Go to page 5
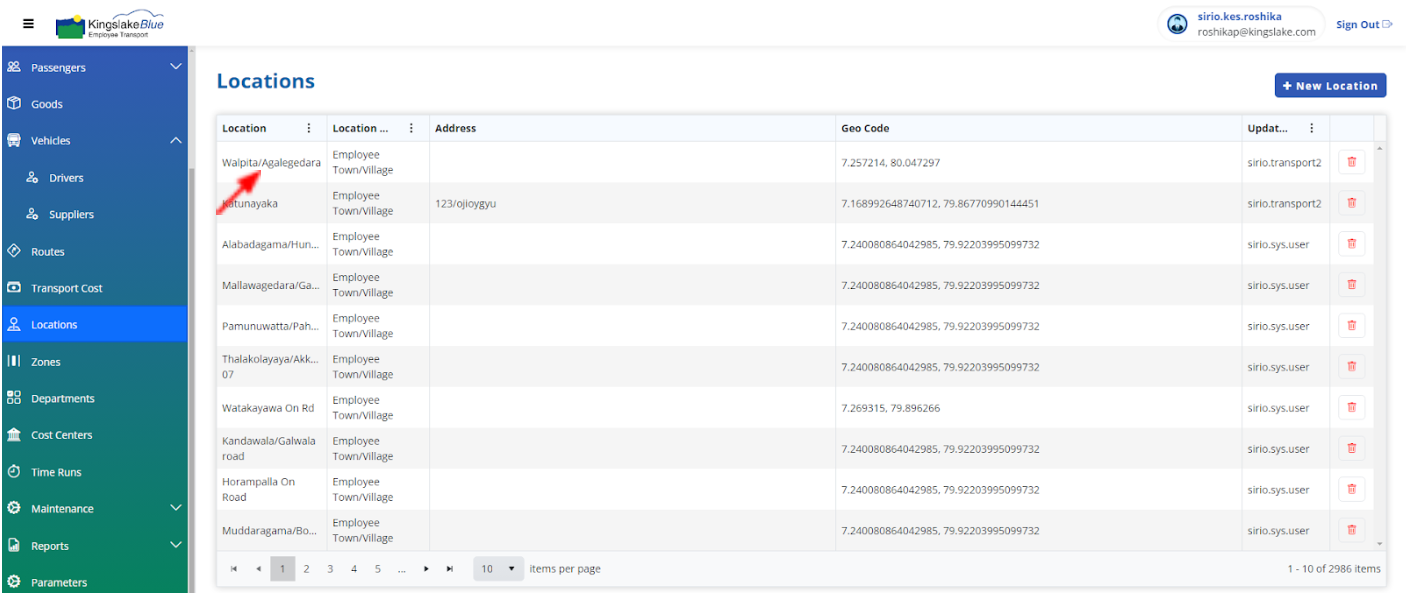This screenshot has width=1412, height=593. (378, 569)
